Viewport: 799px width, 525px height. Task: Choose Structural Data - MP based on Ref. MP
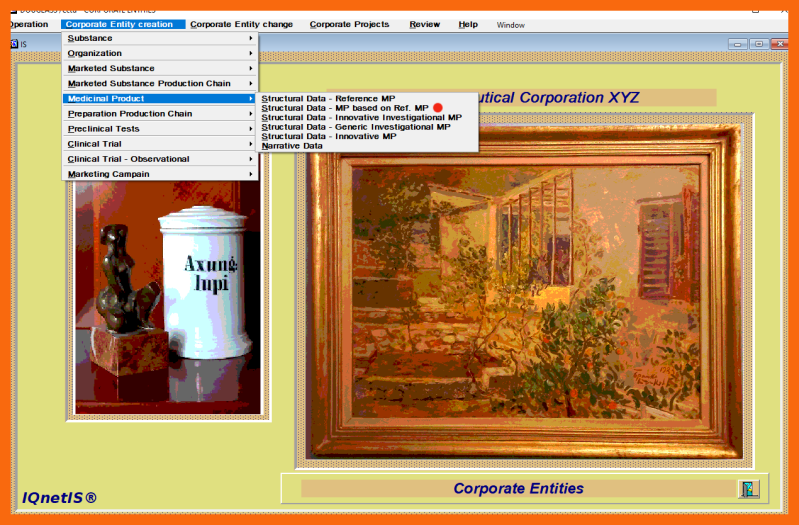coord(368,108)
